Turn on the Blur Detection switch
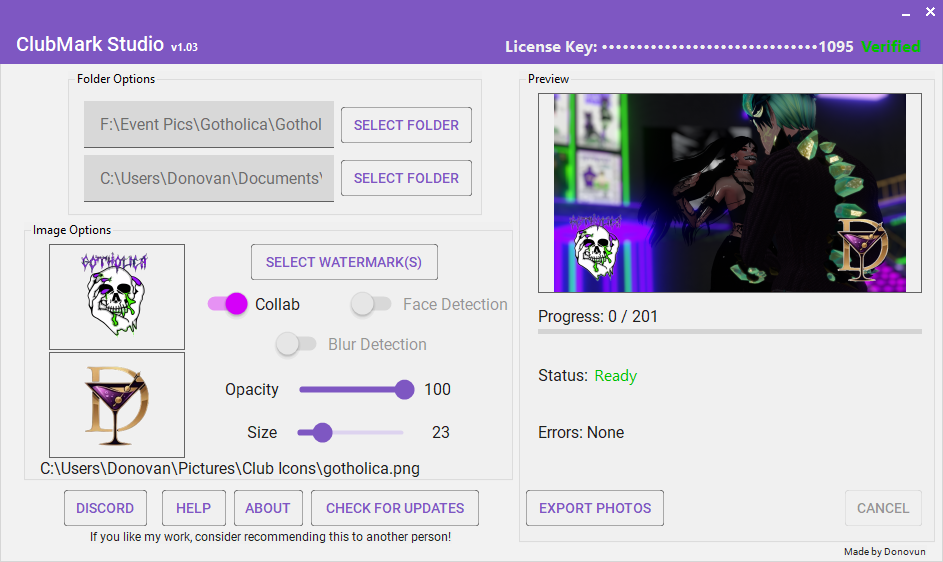 296,344
